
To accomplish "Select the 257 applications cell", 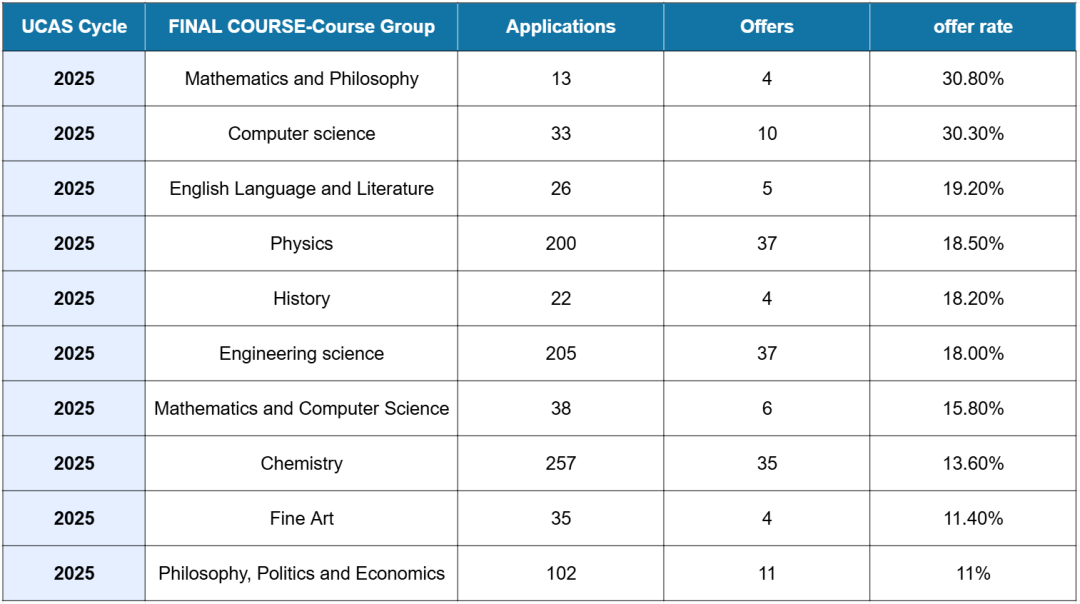I will [x=560, y=464].
